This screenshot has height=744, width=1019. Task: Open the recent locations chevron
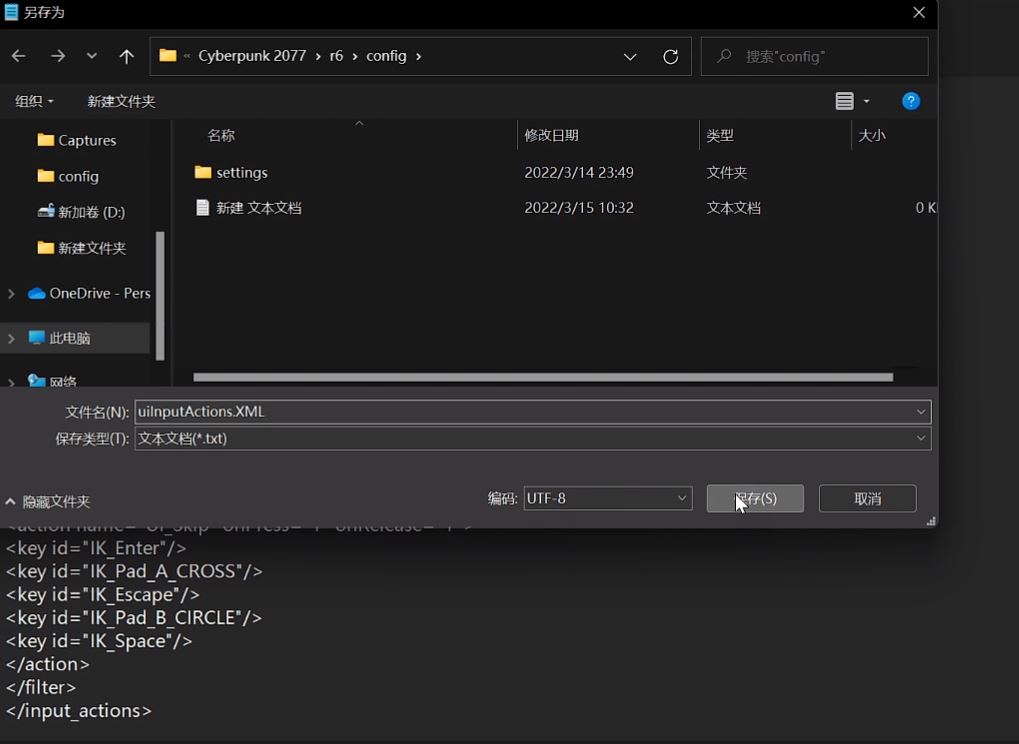pos(92,56)
